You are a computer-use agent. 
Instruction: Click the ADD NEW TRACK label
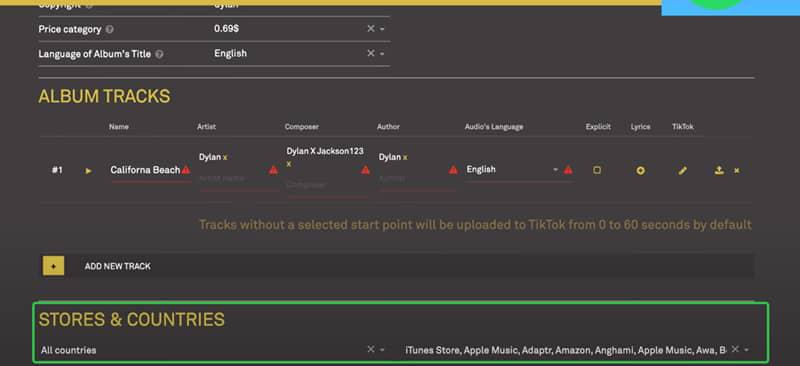tap(118, 266)
